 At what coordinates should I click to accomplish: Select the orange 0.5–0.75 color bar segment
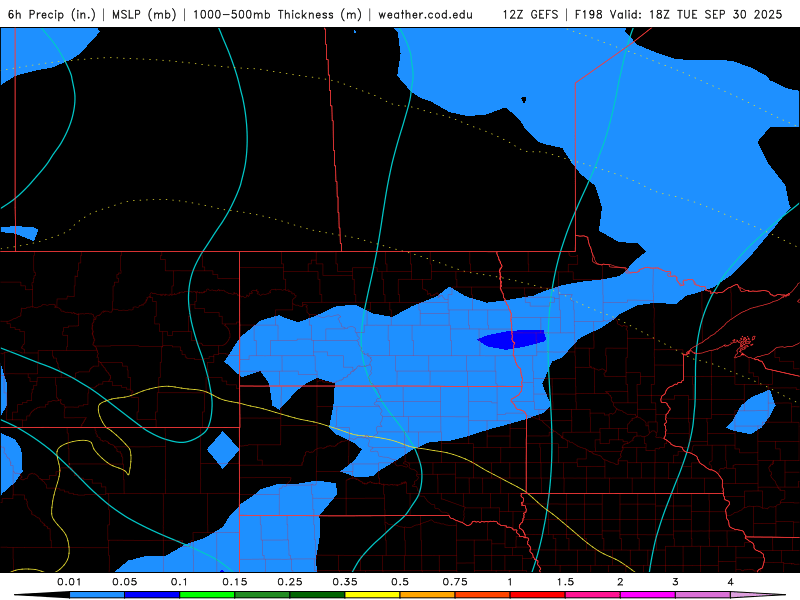(428, 595)
